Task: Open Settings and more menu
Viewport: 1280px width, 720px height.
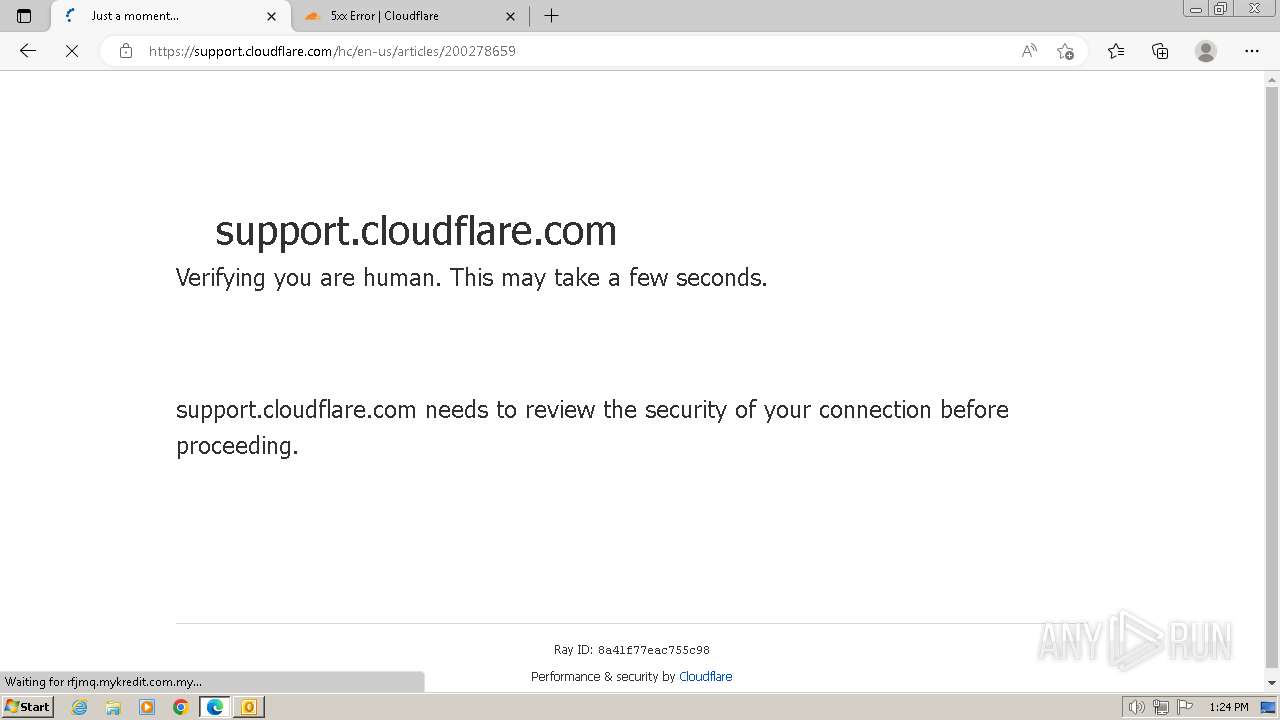Action: tap(1252, 51)
